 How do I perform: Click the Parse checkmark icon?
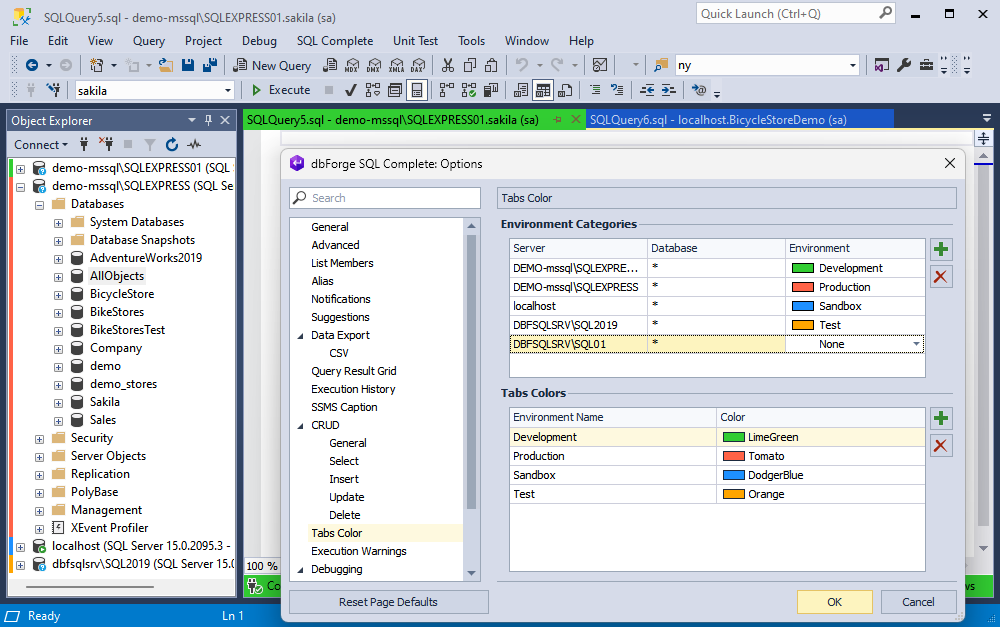click(x=350, y=91)
